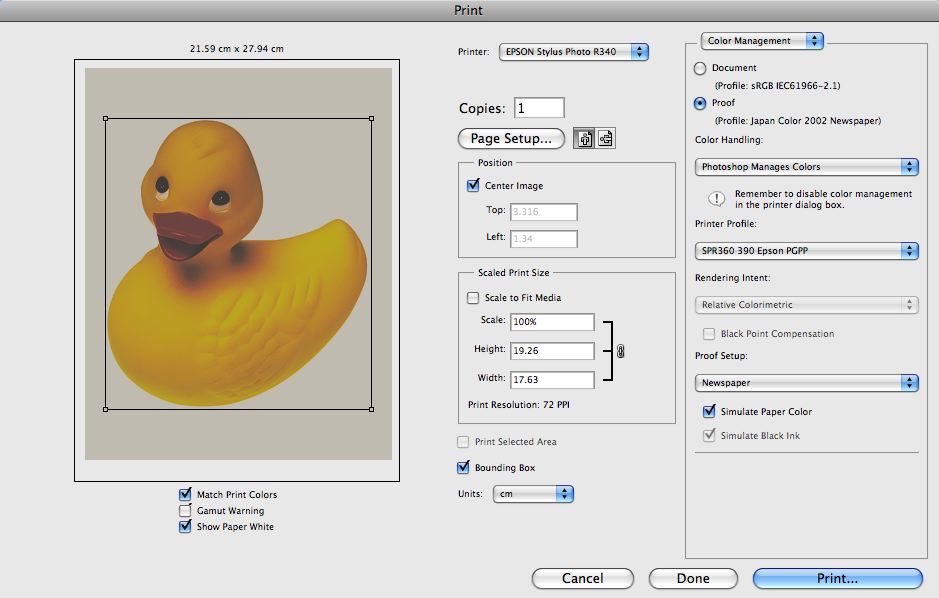Click 'Profile: Japan Color 2002 Newspaper' text
Image resolution: width=939 pixels, height=598 pixels.
click(x=798, y=121)
